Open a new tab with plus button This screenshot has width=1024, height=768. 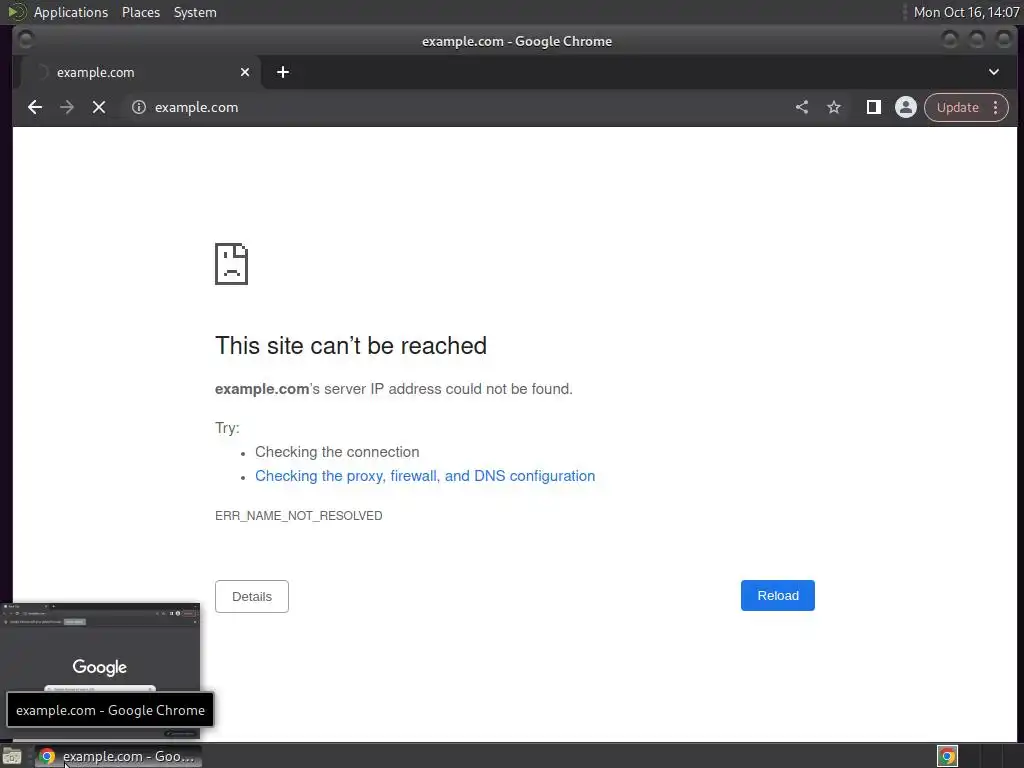click(x=283, y=72)
